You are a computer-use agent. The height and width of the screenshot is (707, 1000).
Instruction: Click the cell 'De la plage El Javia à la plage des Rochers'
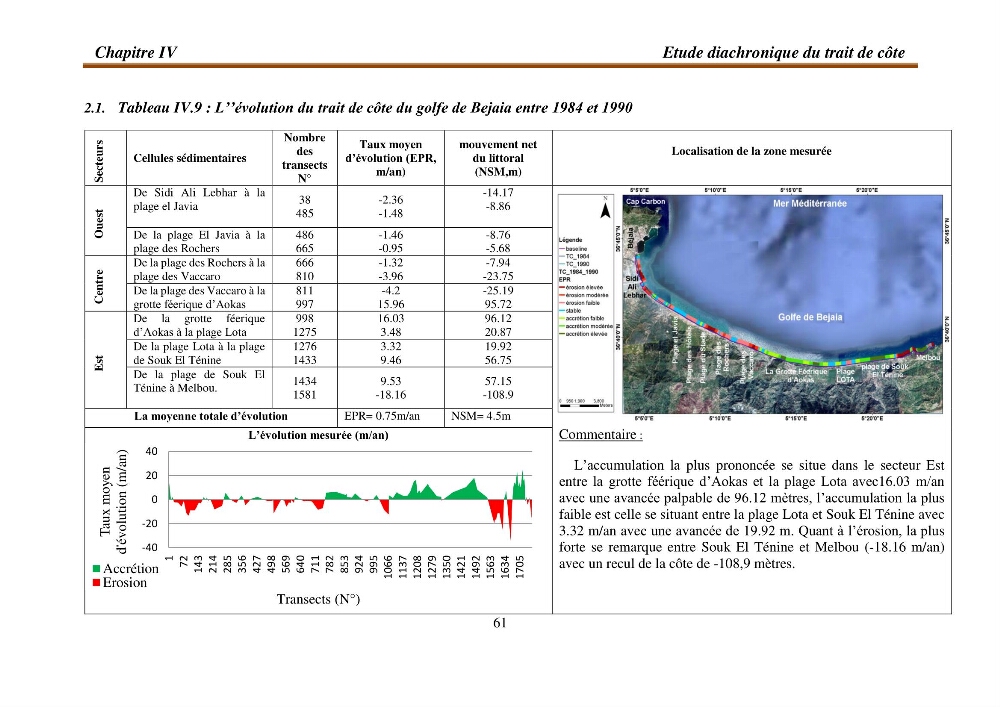199,242
